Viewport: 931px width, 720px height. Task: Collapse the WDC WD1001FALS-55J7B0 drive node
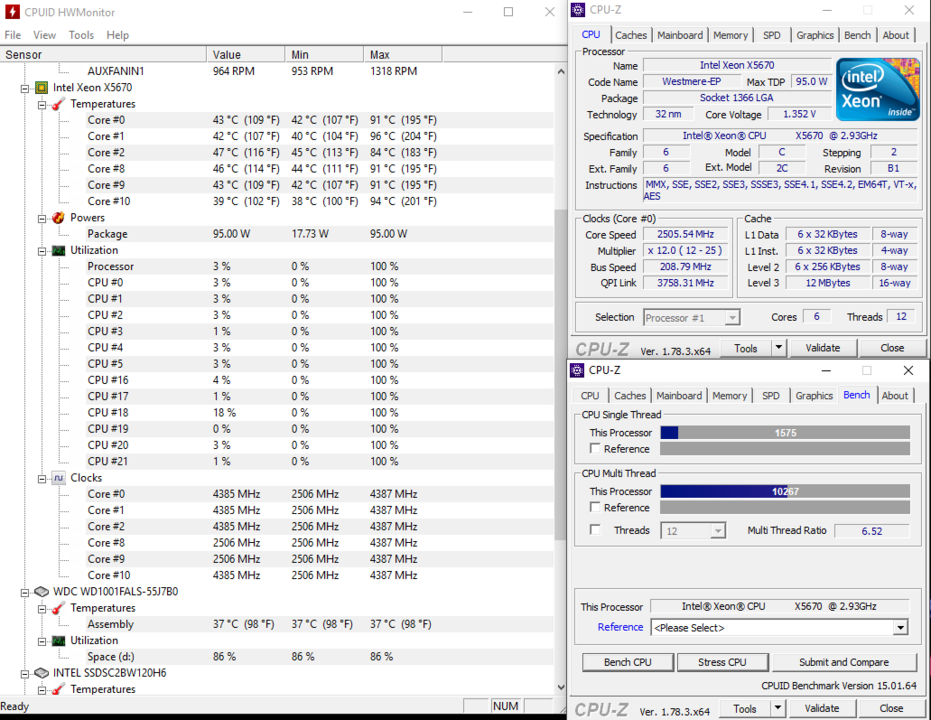25,592
